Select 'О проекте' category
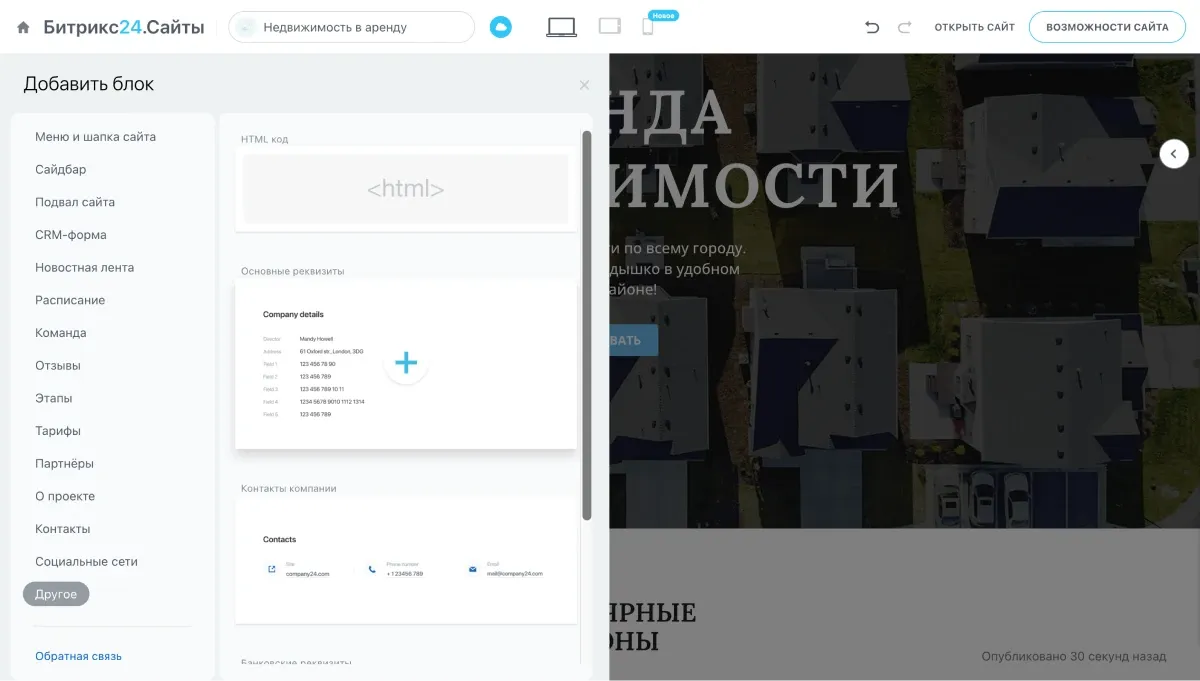 click(65, 496)
